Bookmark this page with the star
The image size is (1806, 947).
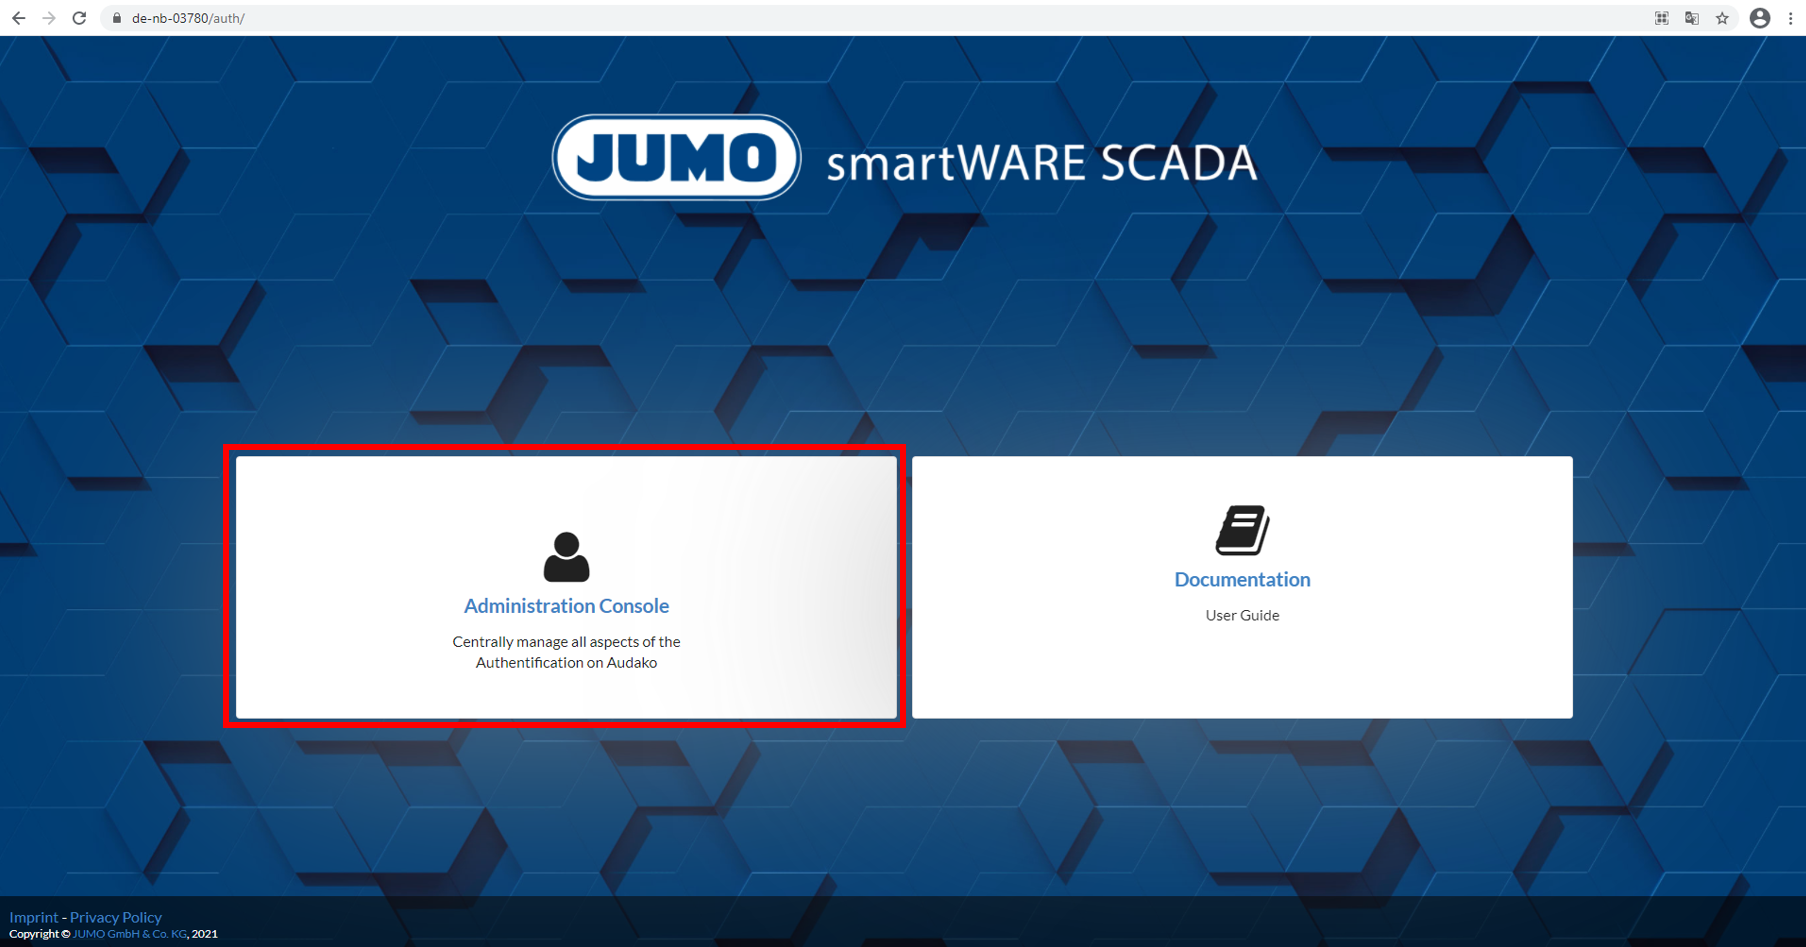pyautogui.click(x=1722, y=18)
